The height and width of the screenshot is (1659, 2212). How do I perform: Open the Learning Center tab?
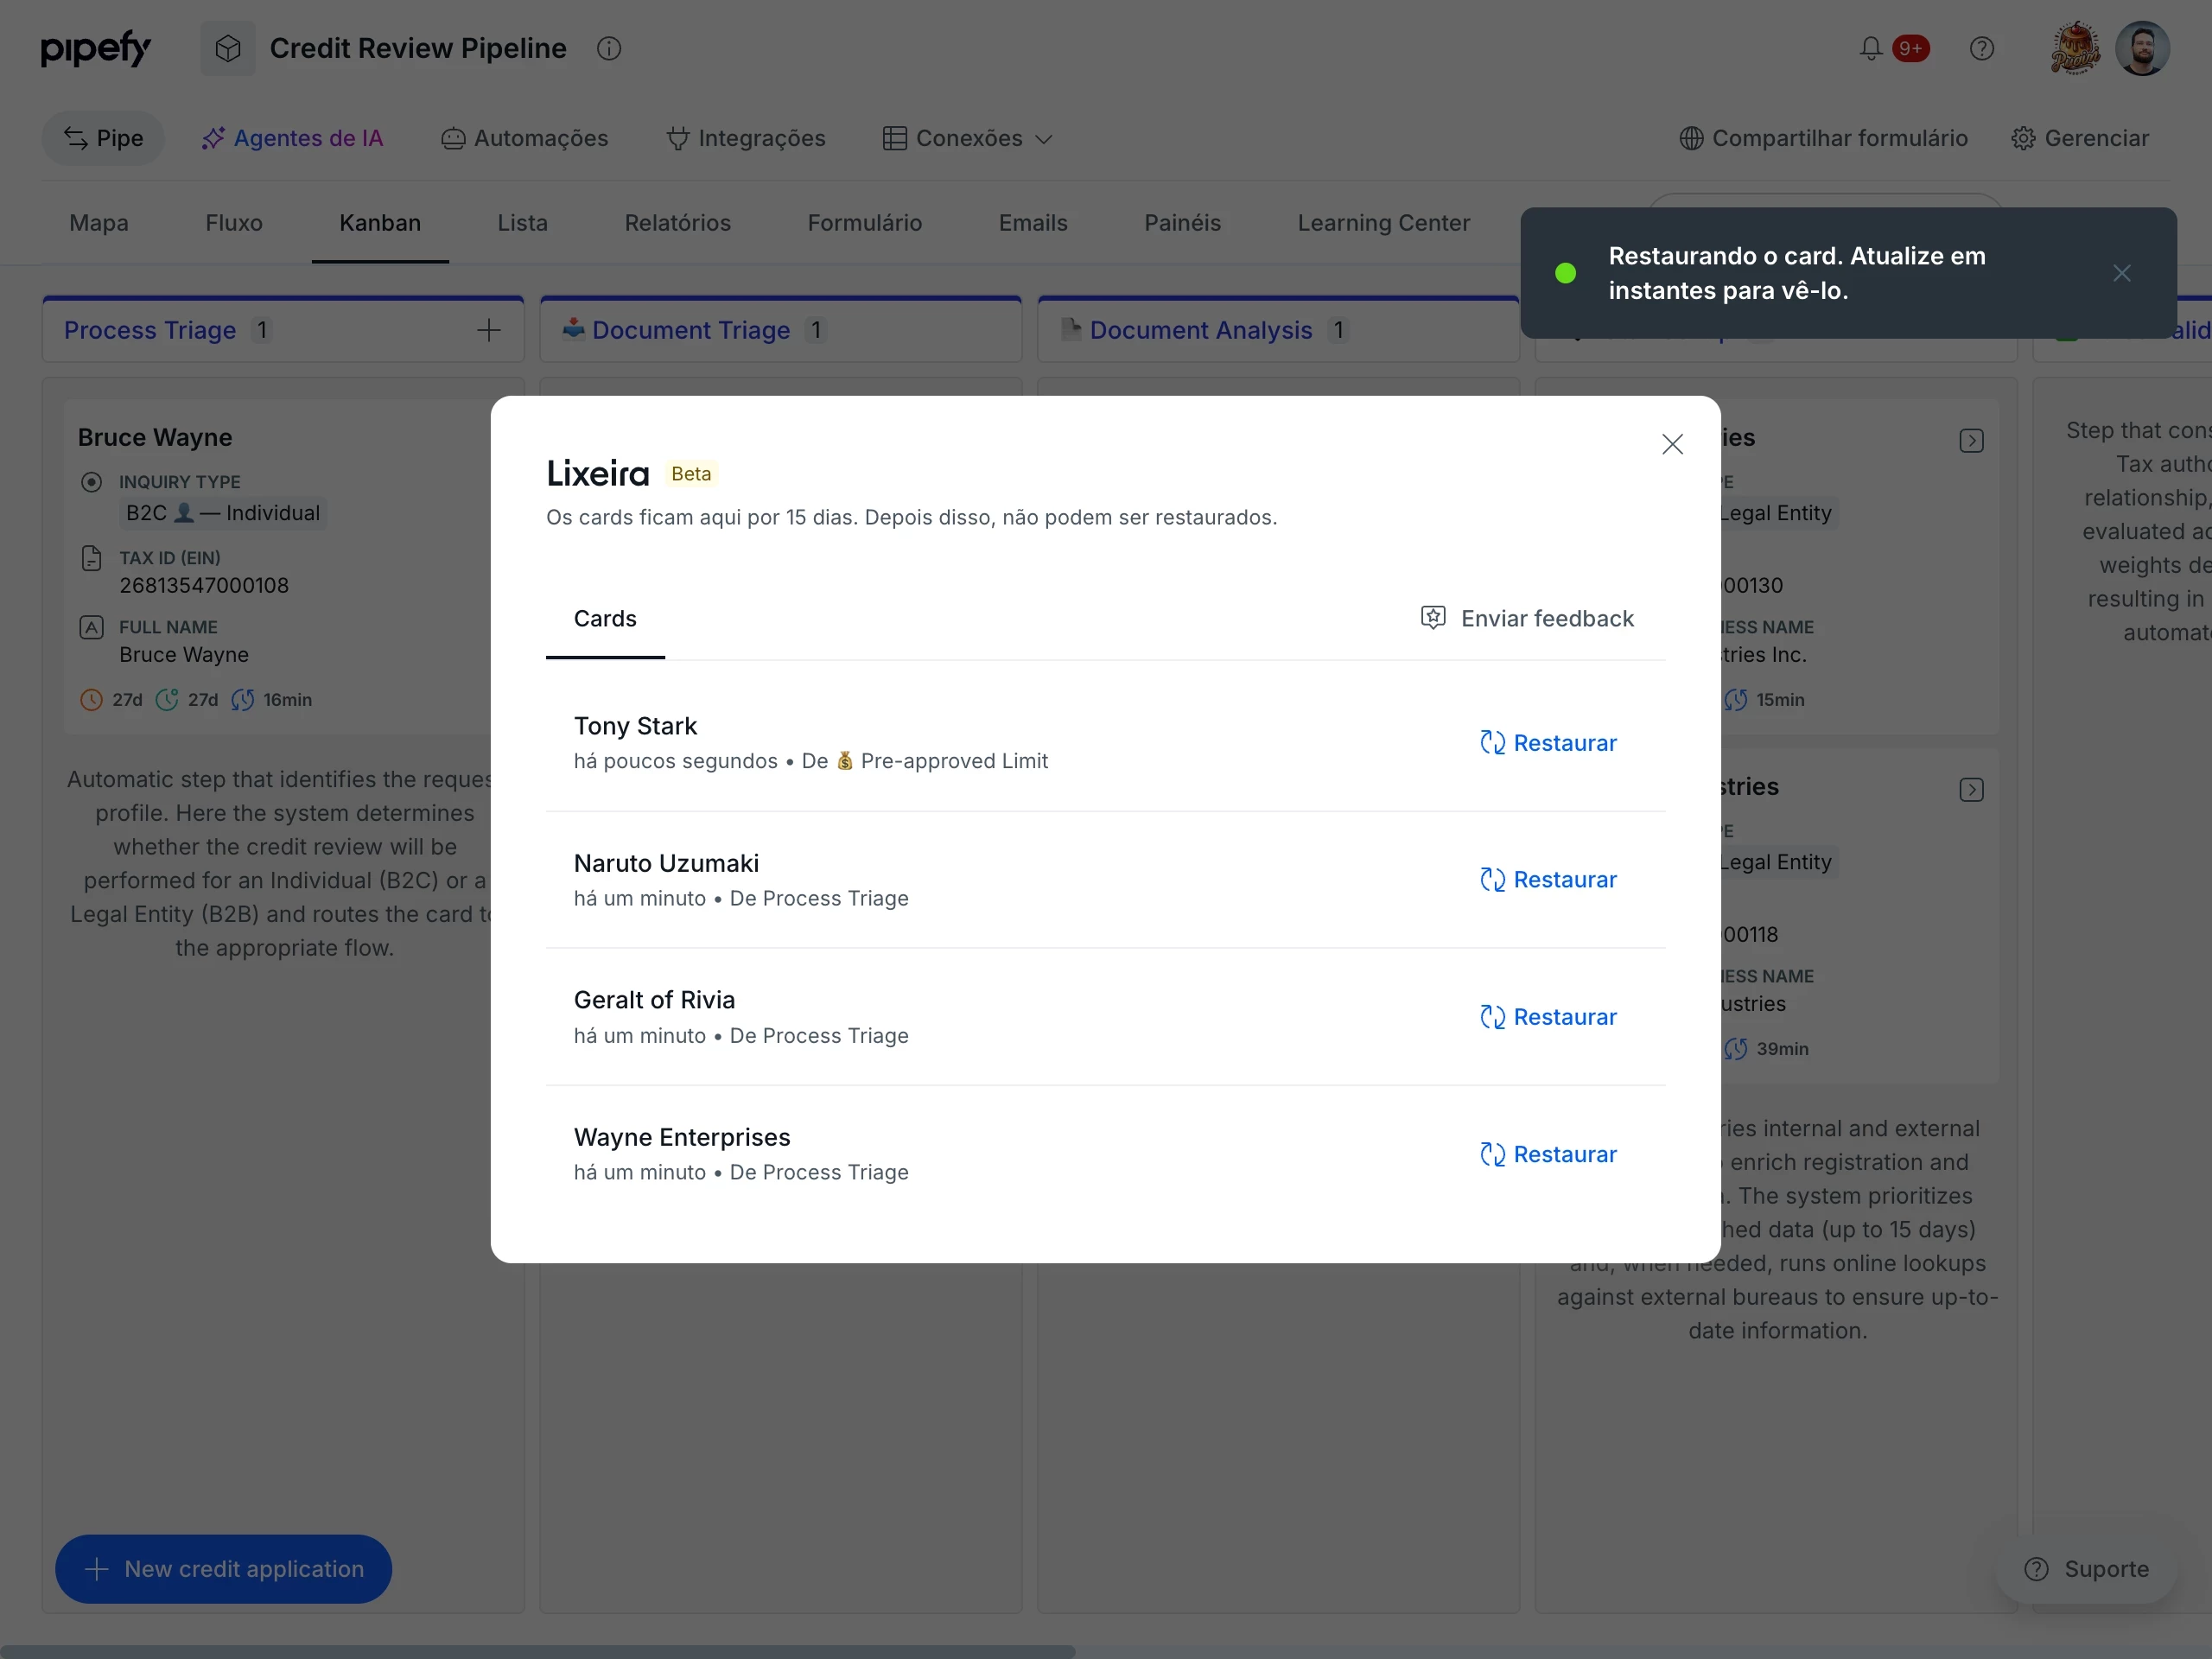tap(1384, 223)
